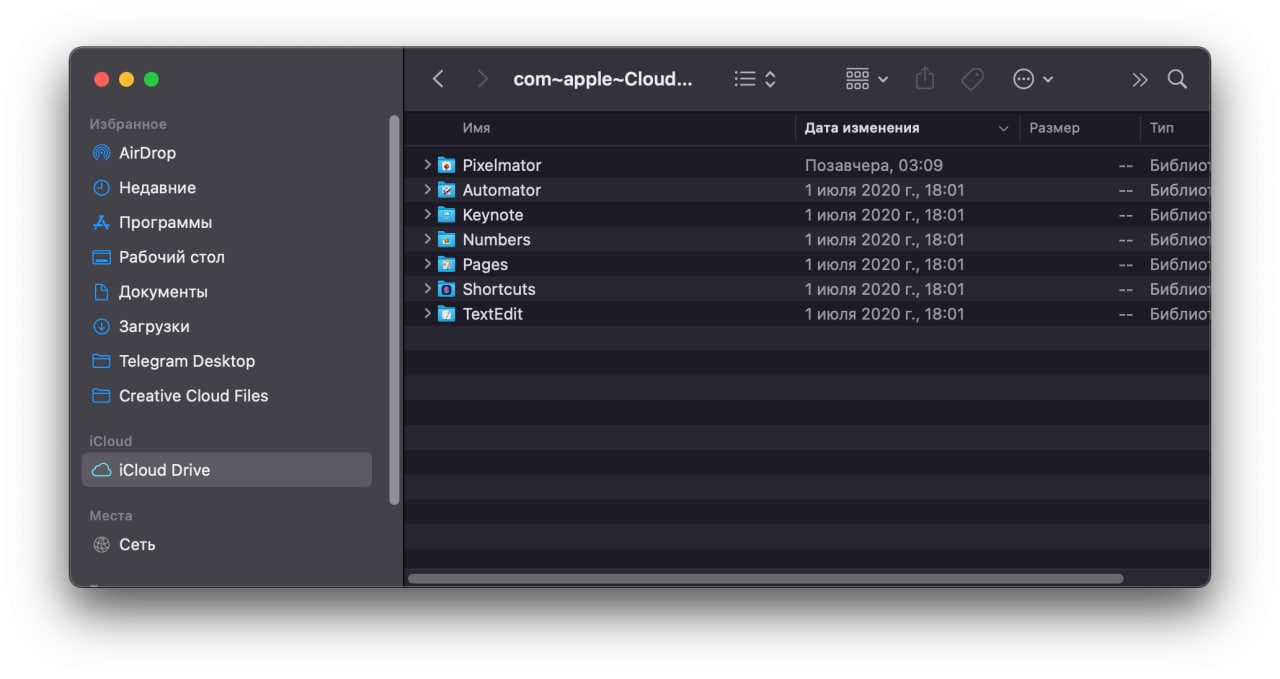Expand the Pages folder
The width and height of the screenshot is (1280, 679).
click(427, 264)
